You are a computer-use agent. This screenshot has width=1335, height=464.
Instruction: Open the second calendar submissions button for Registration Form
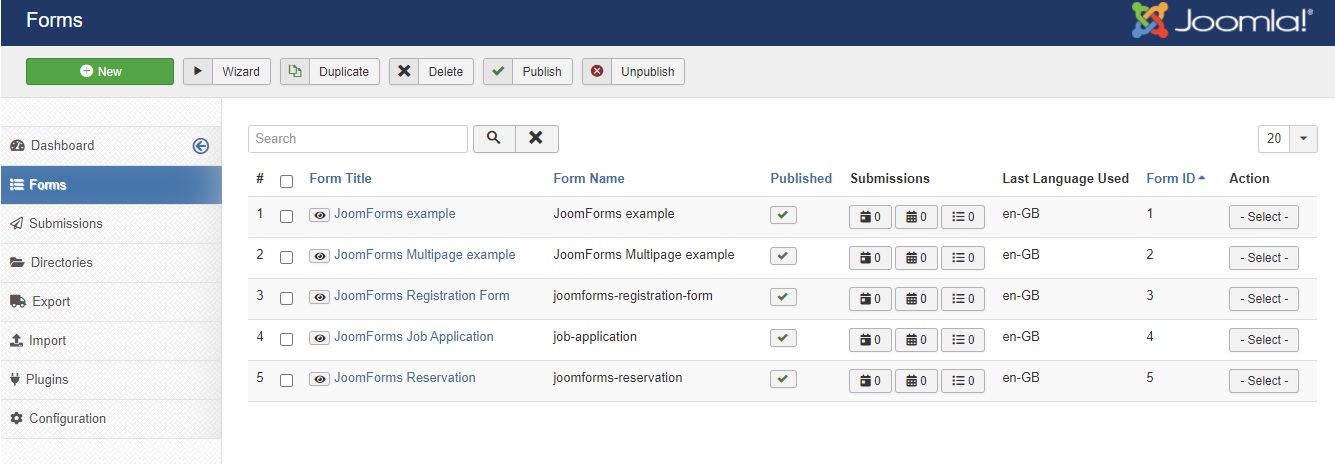click(x=916, y=299)
